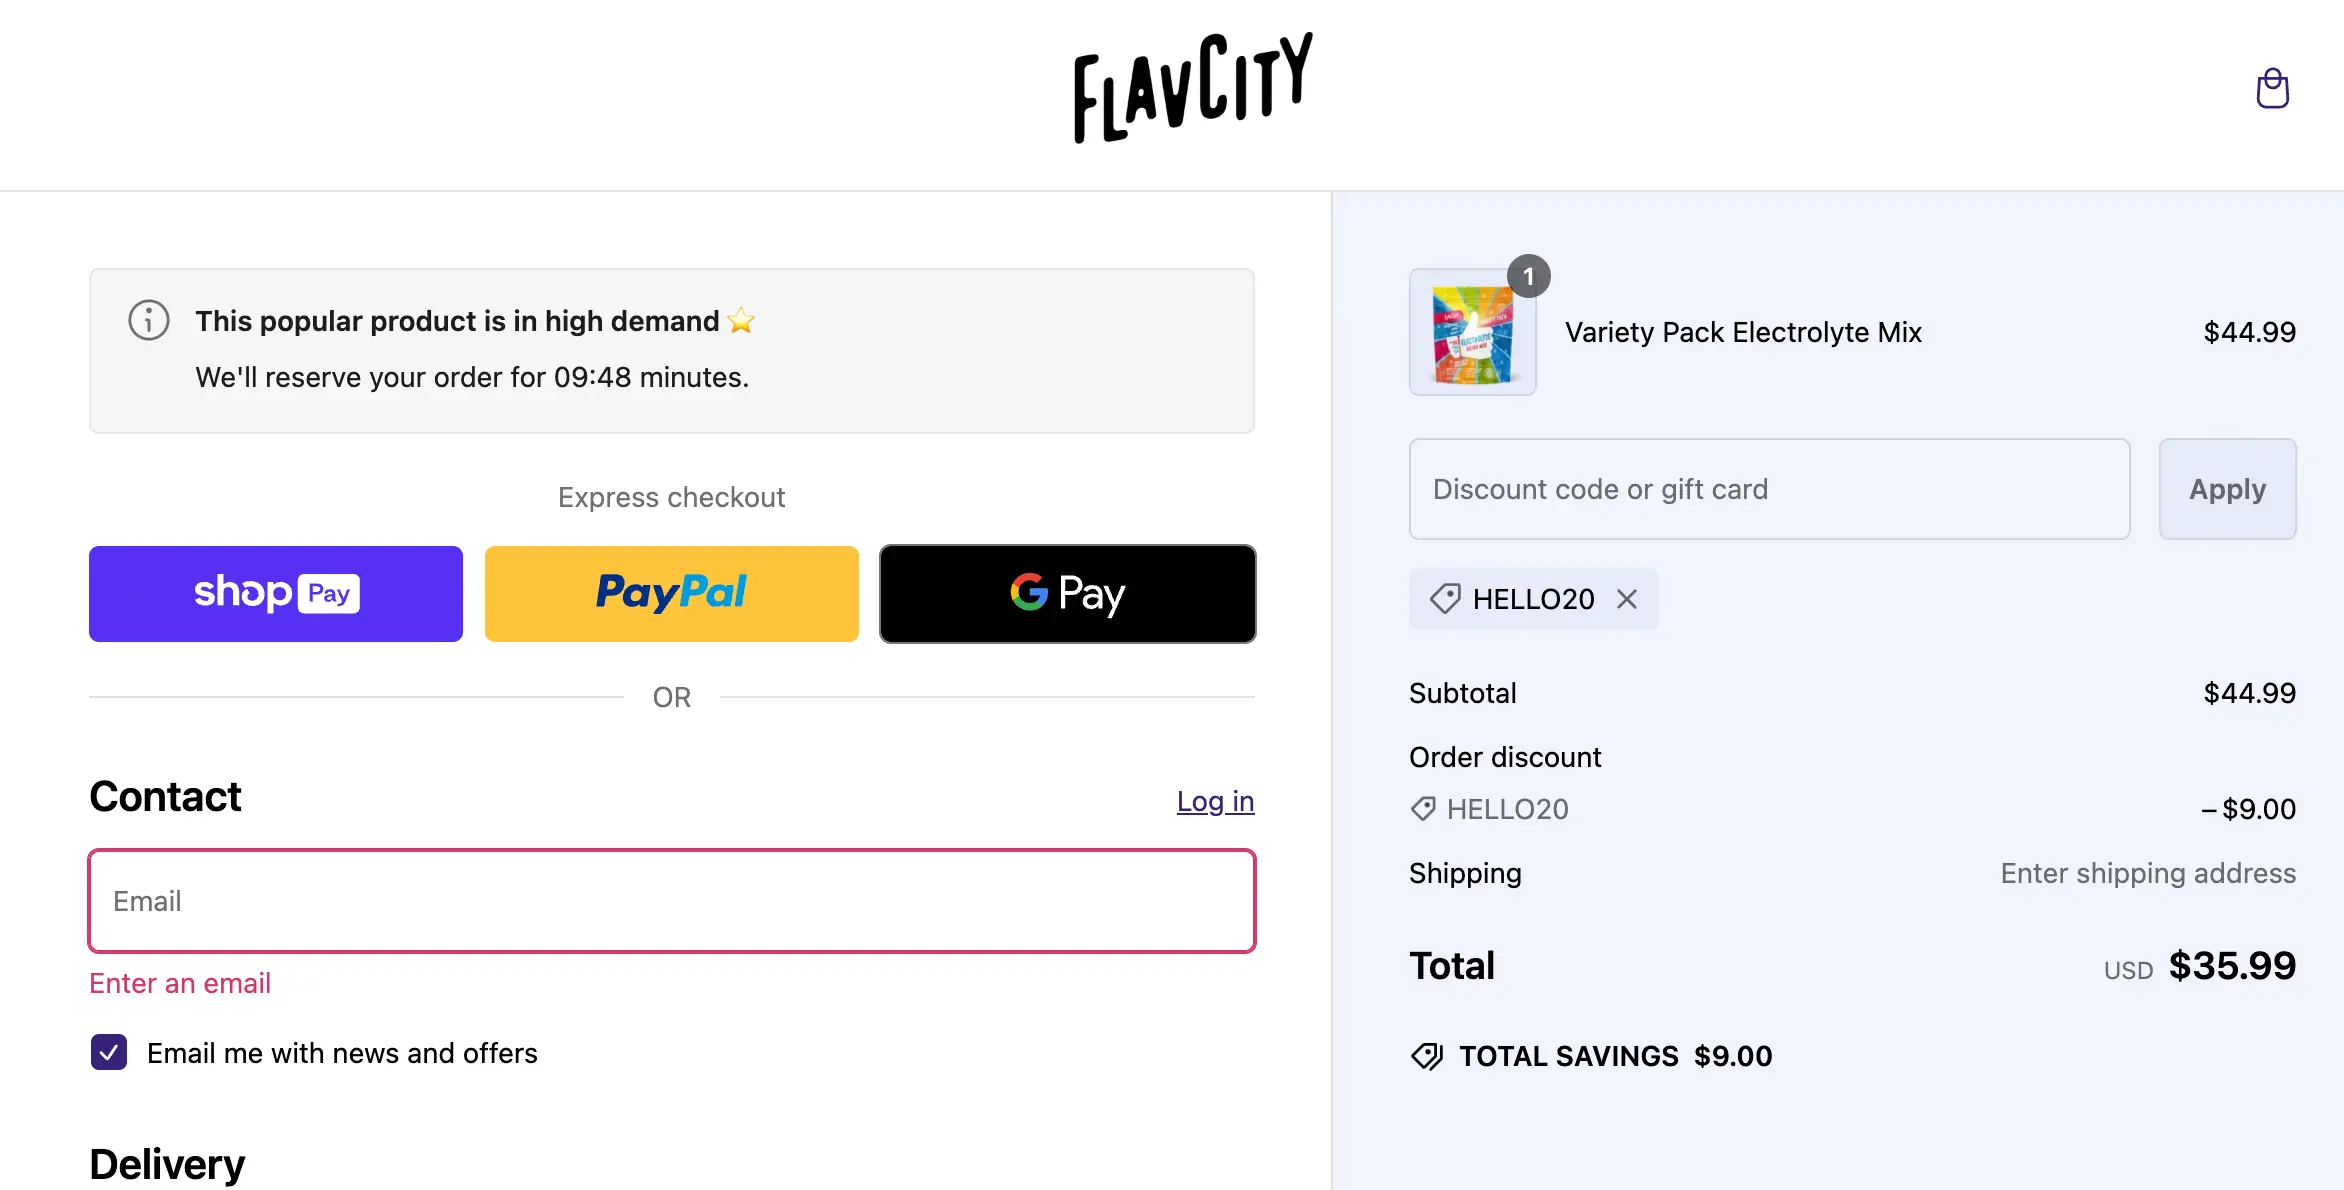Select the Contact section heading

[x=165, y=796]
